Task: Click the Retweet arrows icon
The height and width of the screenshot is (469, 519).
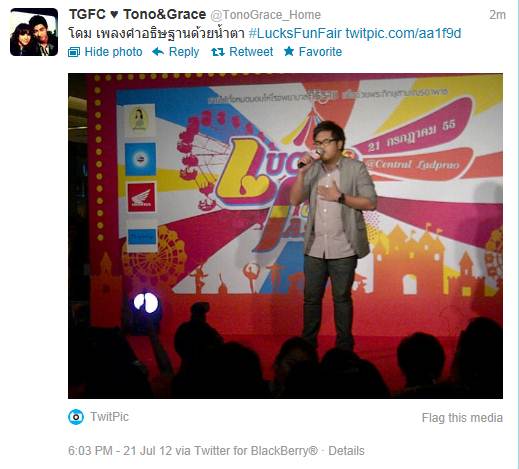Action: pos(218,52)
